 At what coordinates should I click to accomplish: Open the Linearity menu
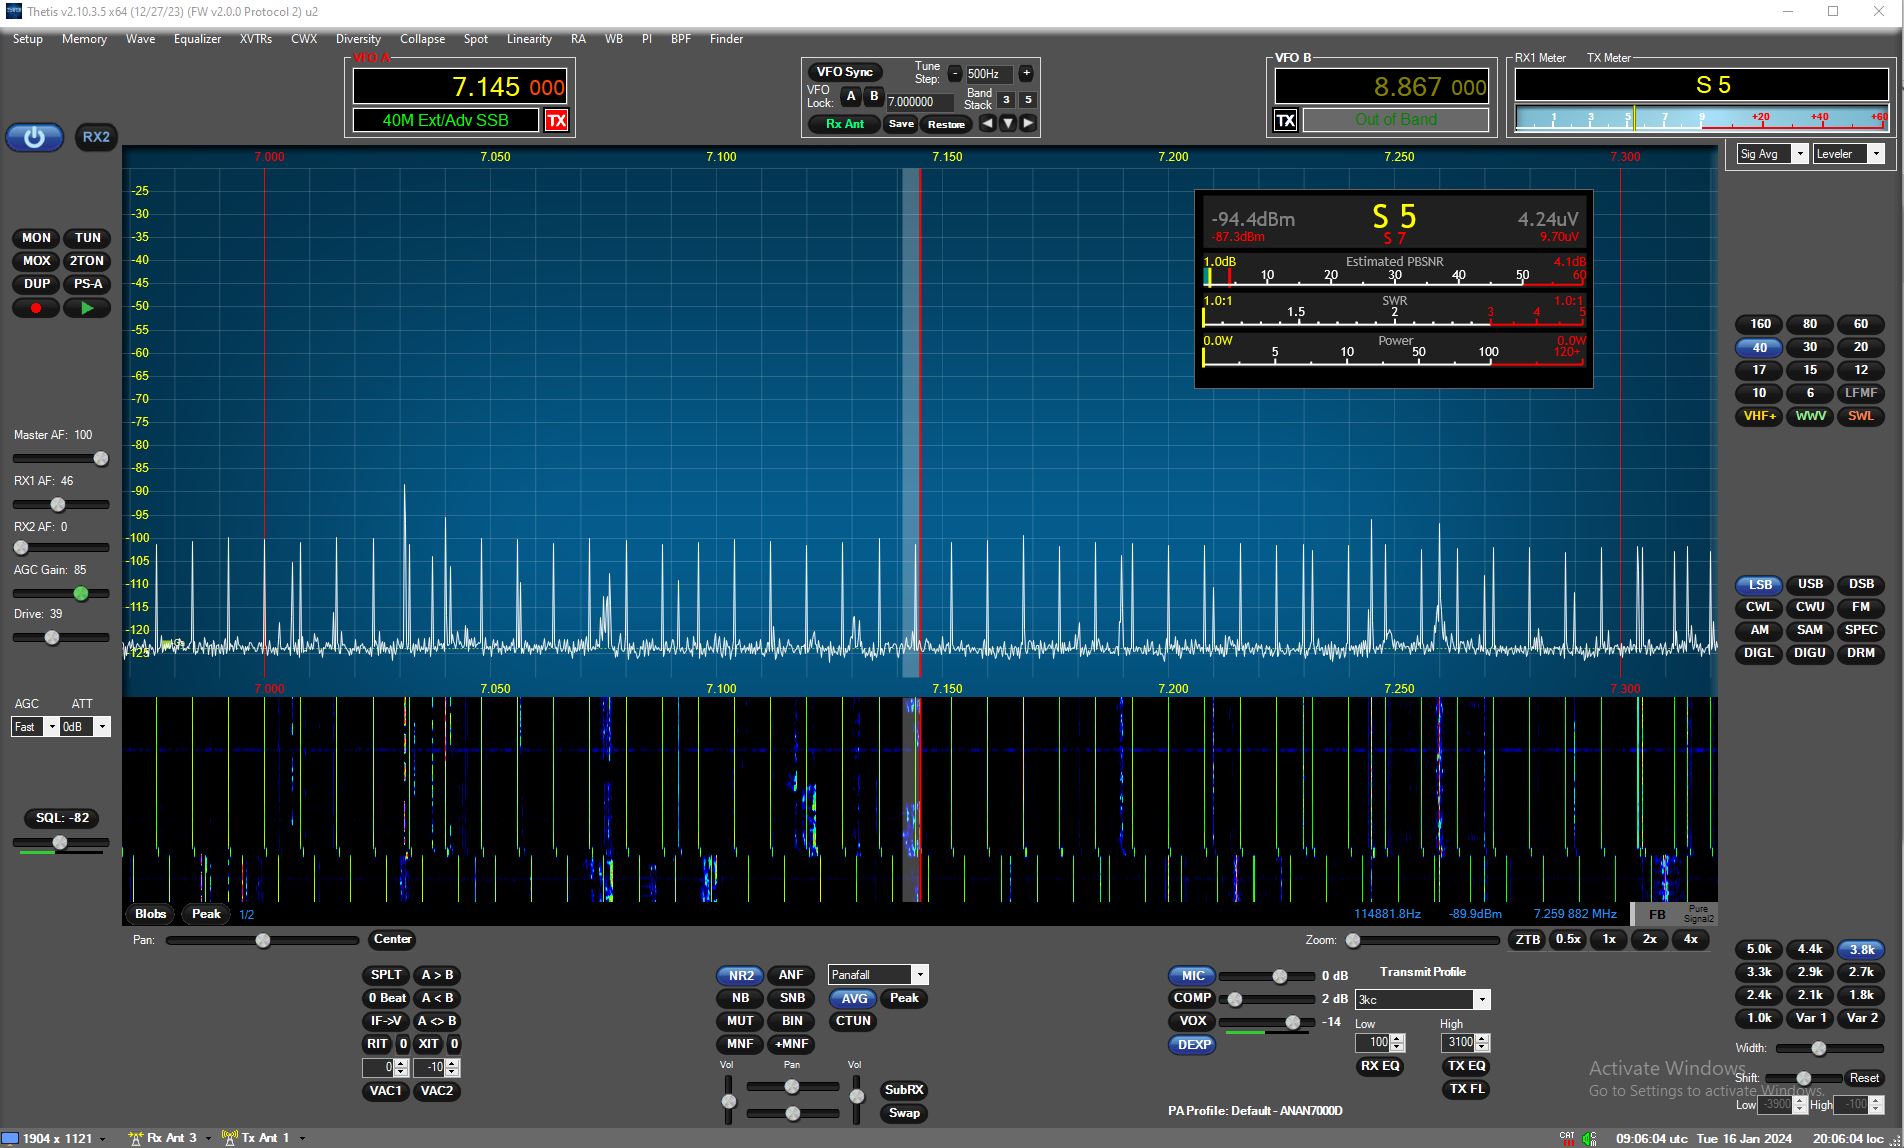[529, 39]
